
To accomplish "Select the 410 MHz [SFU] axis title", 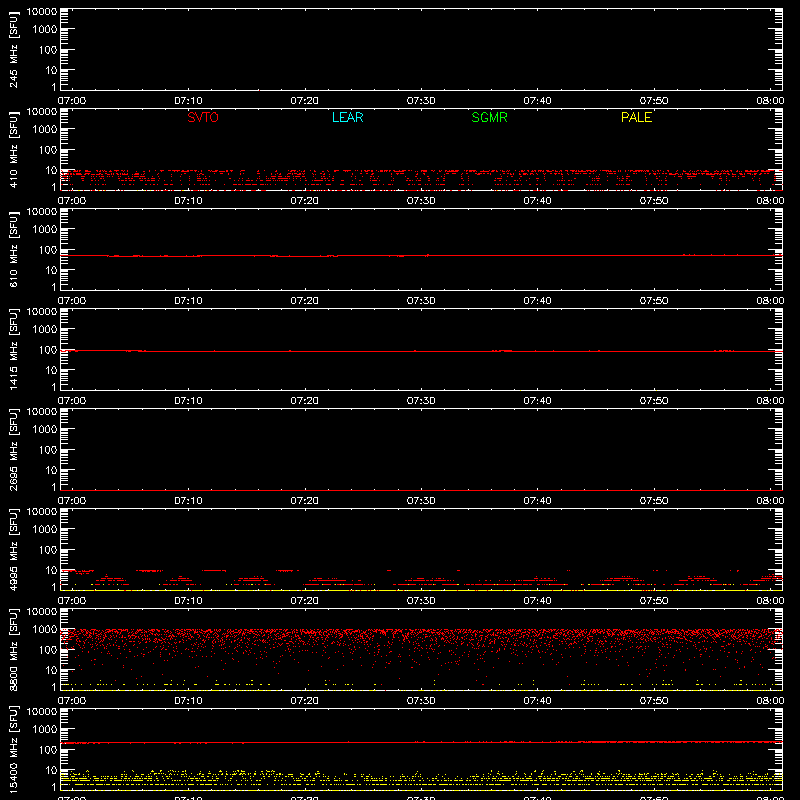I will click(x=14, y=149).
